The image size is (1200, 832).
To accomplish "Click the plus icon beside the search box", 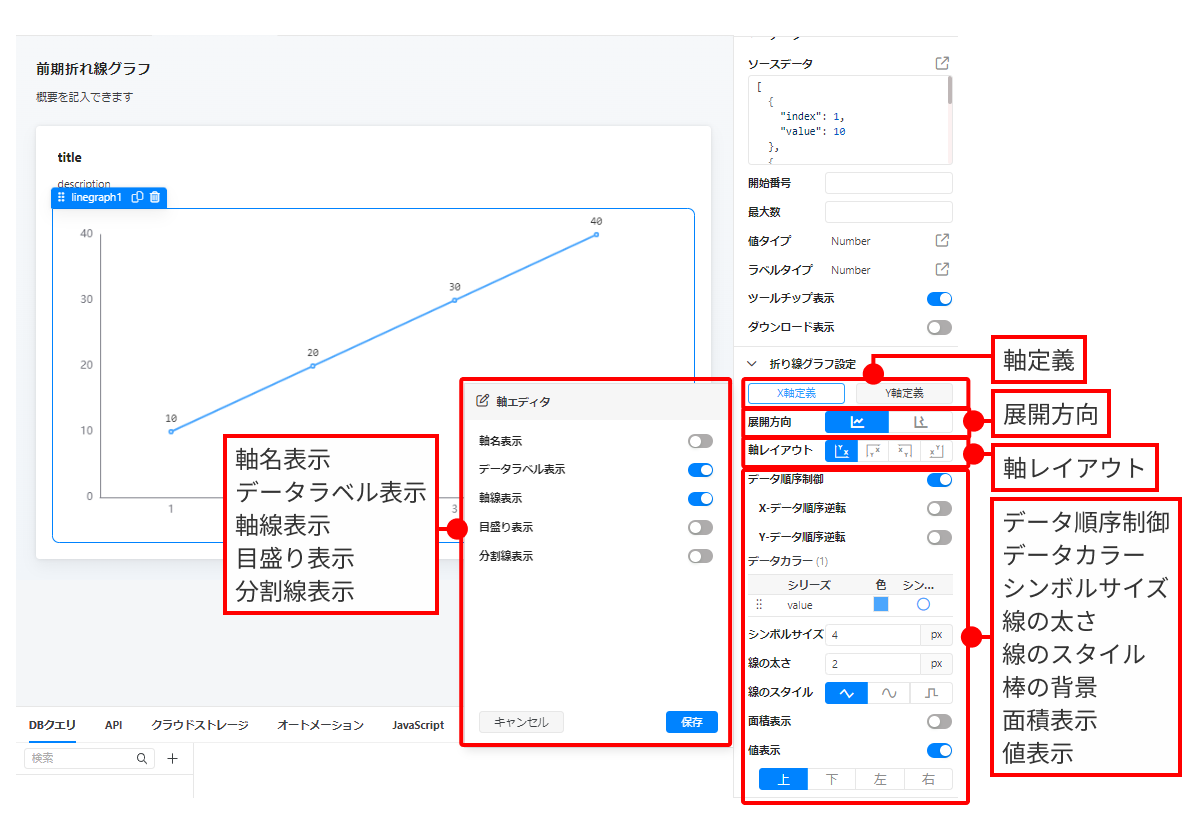I will tap(172, 759).
